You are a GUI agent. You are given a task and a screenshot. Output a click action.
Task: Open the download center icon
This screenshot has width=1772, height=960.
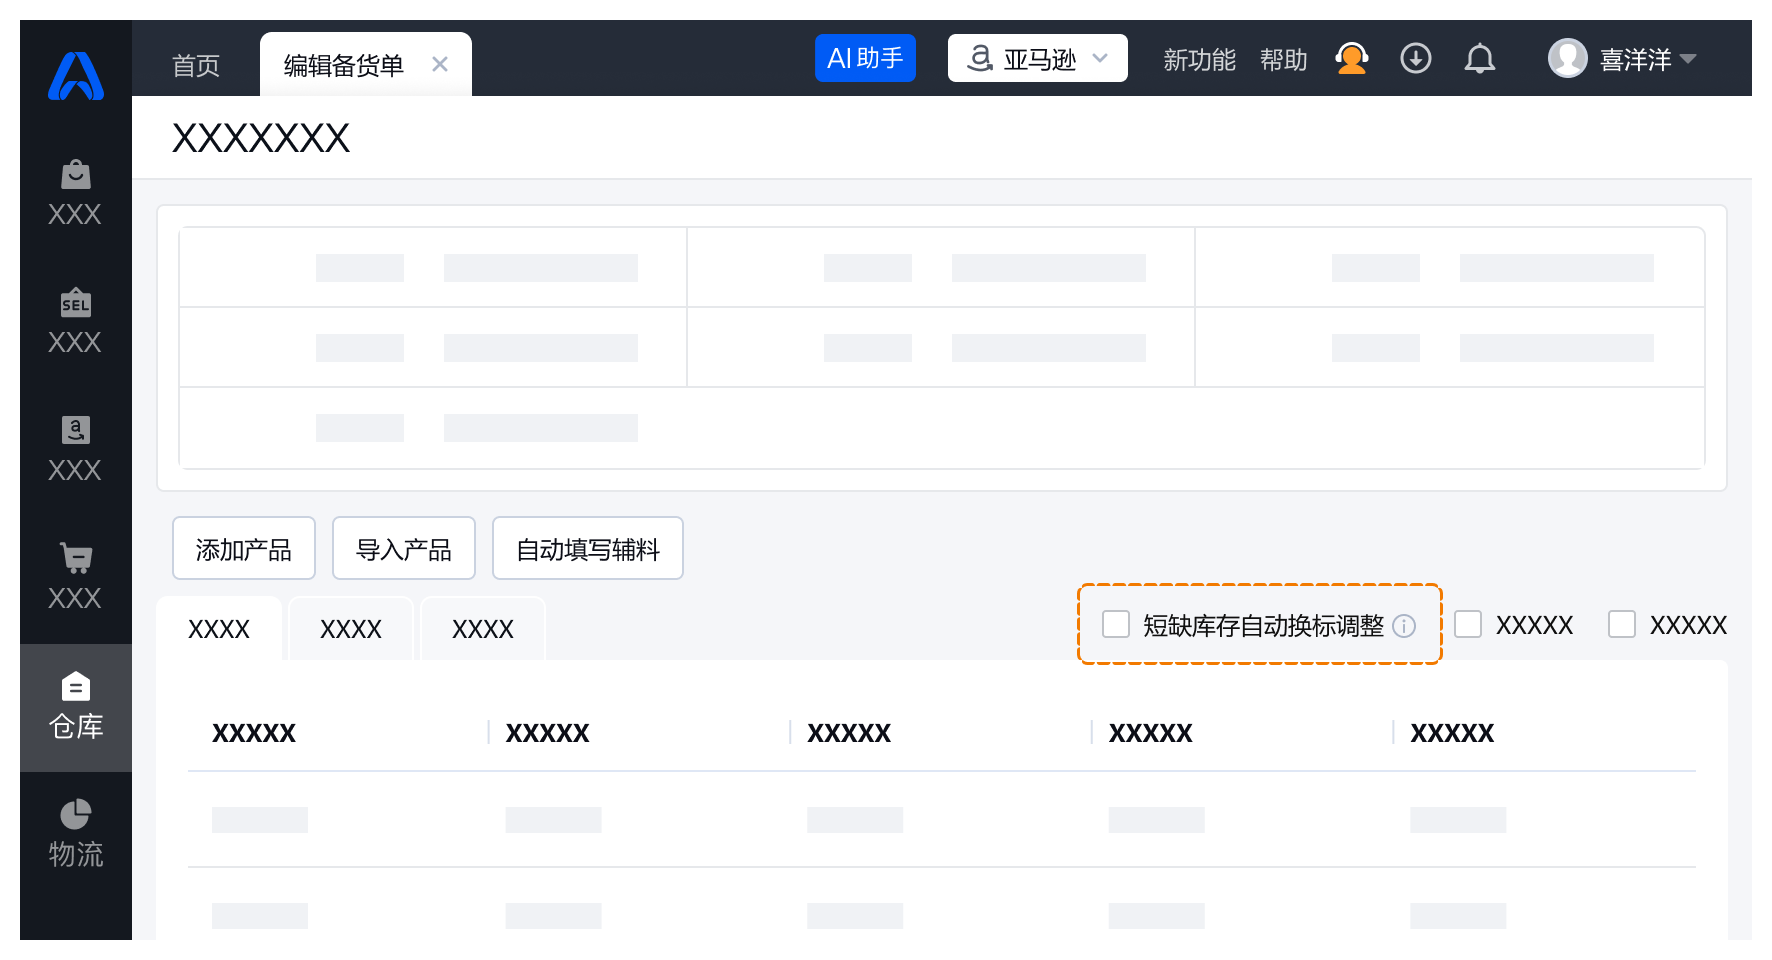coord(1416,59)
